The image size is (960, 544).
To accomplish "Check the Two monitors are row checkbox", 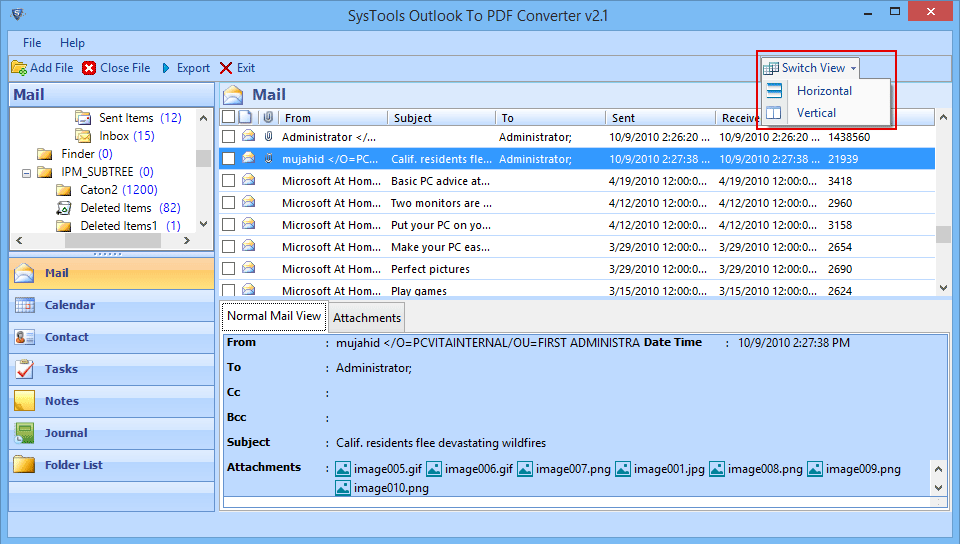I will pyautogui.click(x=228, y=203).
